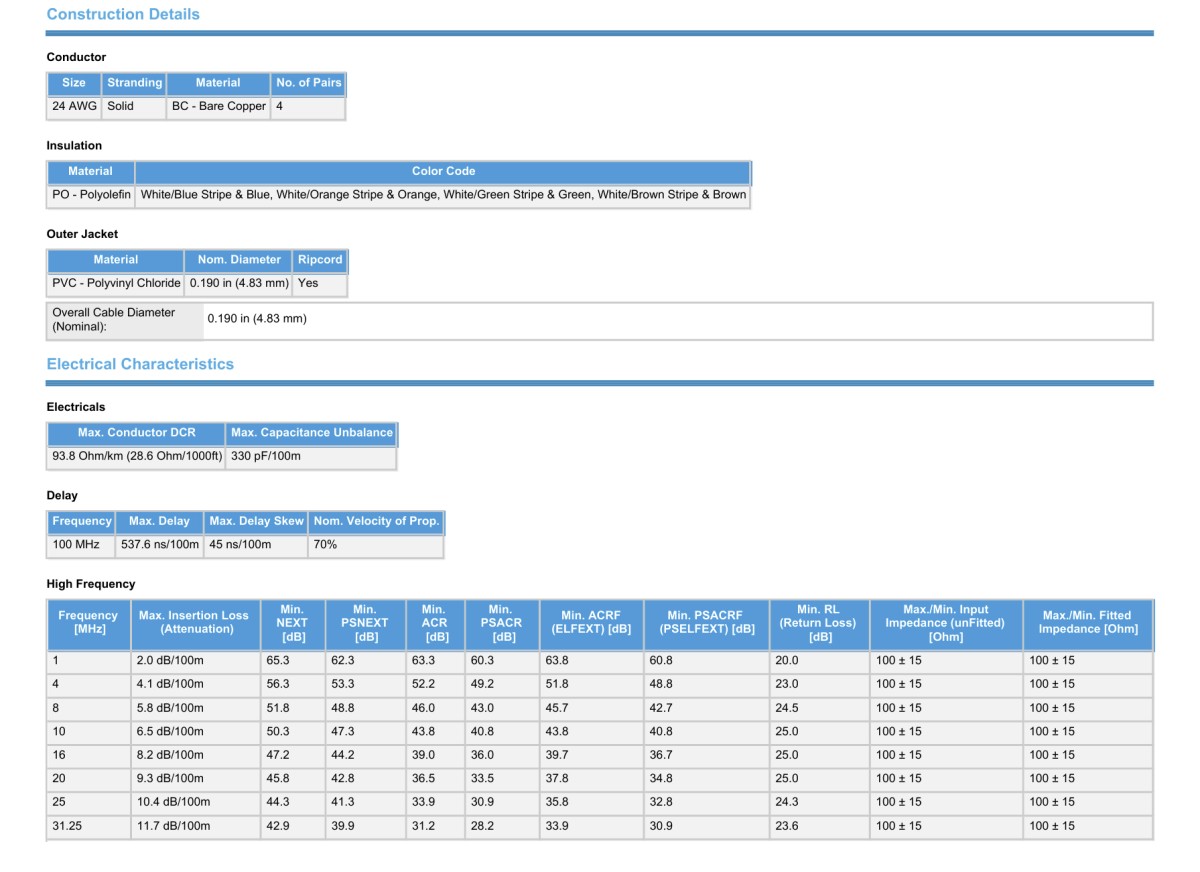Click the Construction Details section heading
The width and height of the screenshot is (1200, 872).
pyautogui.click(x=123, y=15)
